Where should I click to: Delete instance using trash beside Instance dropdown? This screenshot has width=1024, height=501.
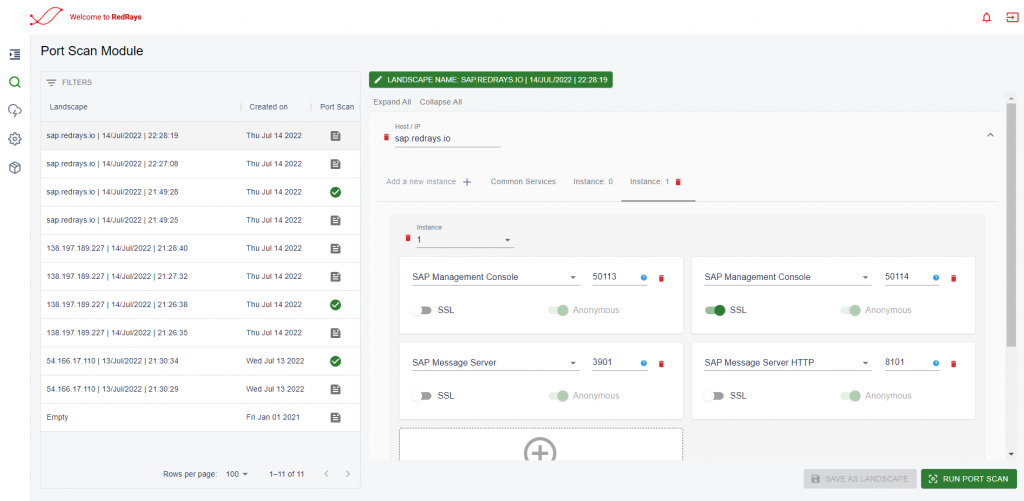point(408,238)
